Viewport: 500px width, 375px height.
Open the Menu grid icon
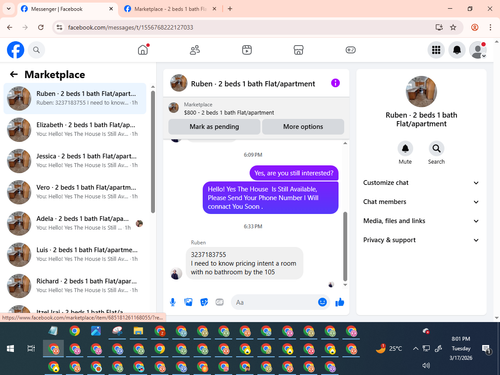[436, 50]
